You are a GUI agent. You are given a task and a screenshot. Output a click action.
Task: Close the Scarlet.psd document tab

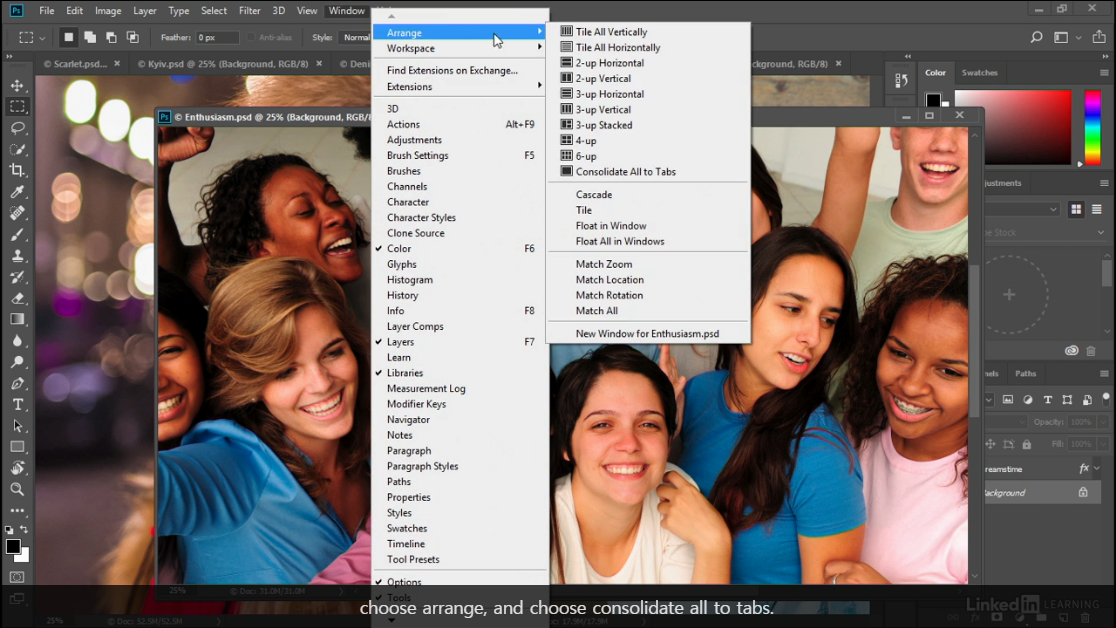(117, 63)
